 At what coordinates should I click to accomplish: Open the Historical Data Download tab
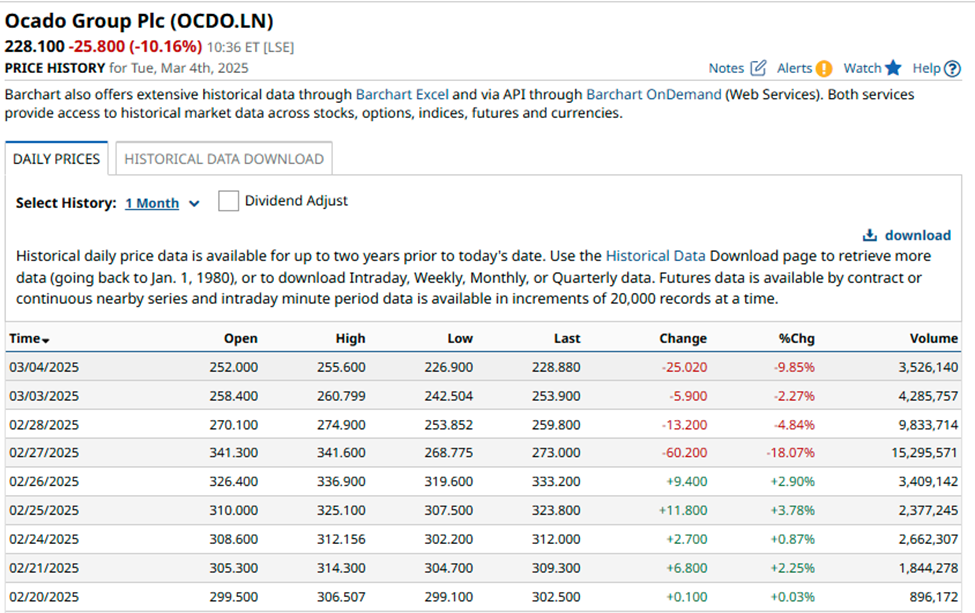tap(224, 159)
